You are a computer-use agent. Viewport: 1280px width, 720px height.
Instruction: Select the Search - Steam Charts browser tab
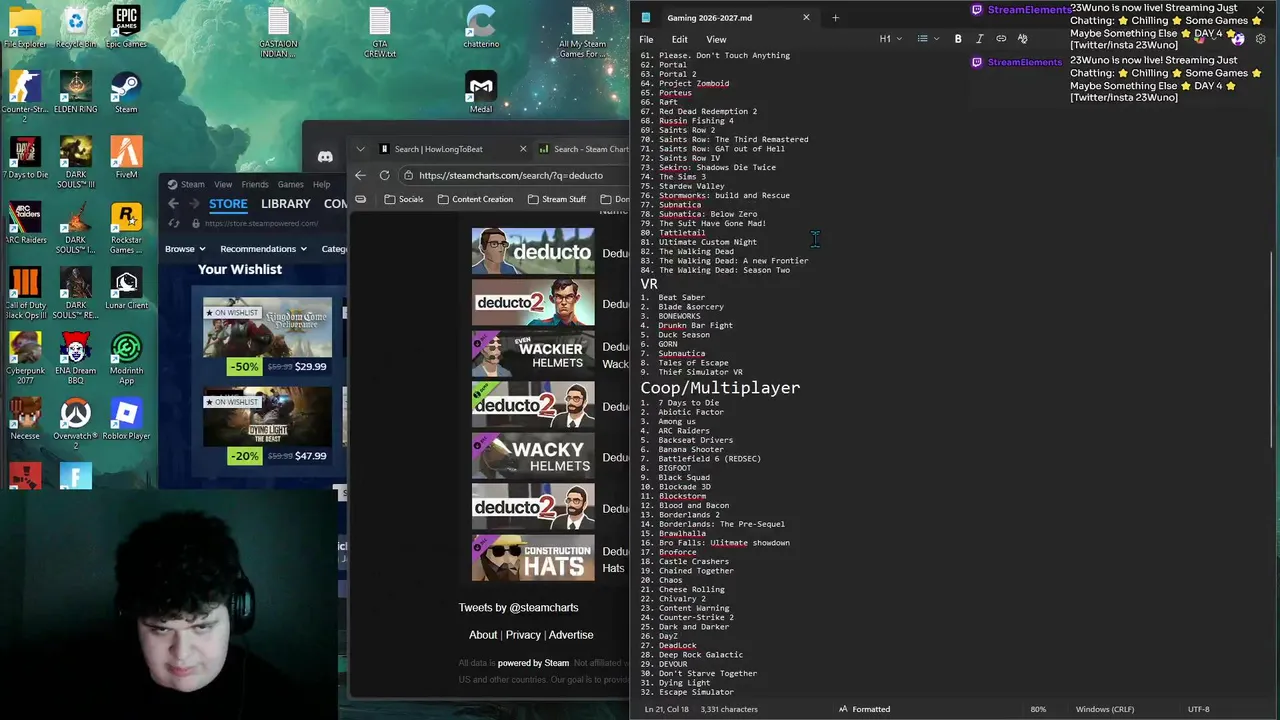tap(583, 149)
